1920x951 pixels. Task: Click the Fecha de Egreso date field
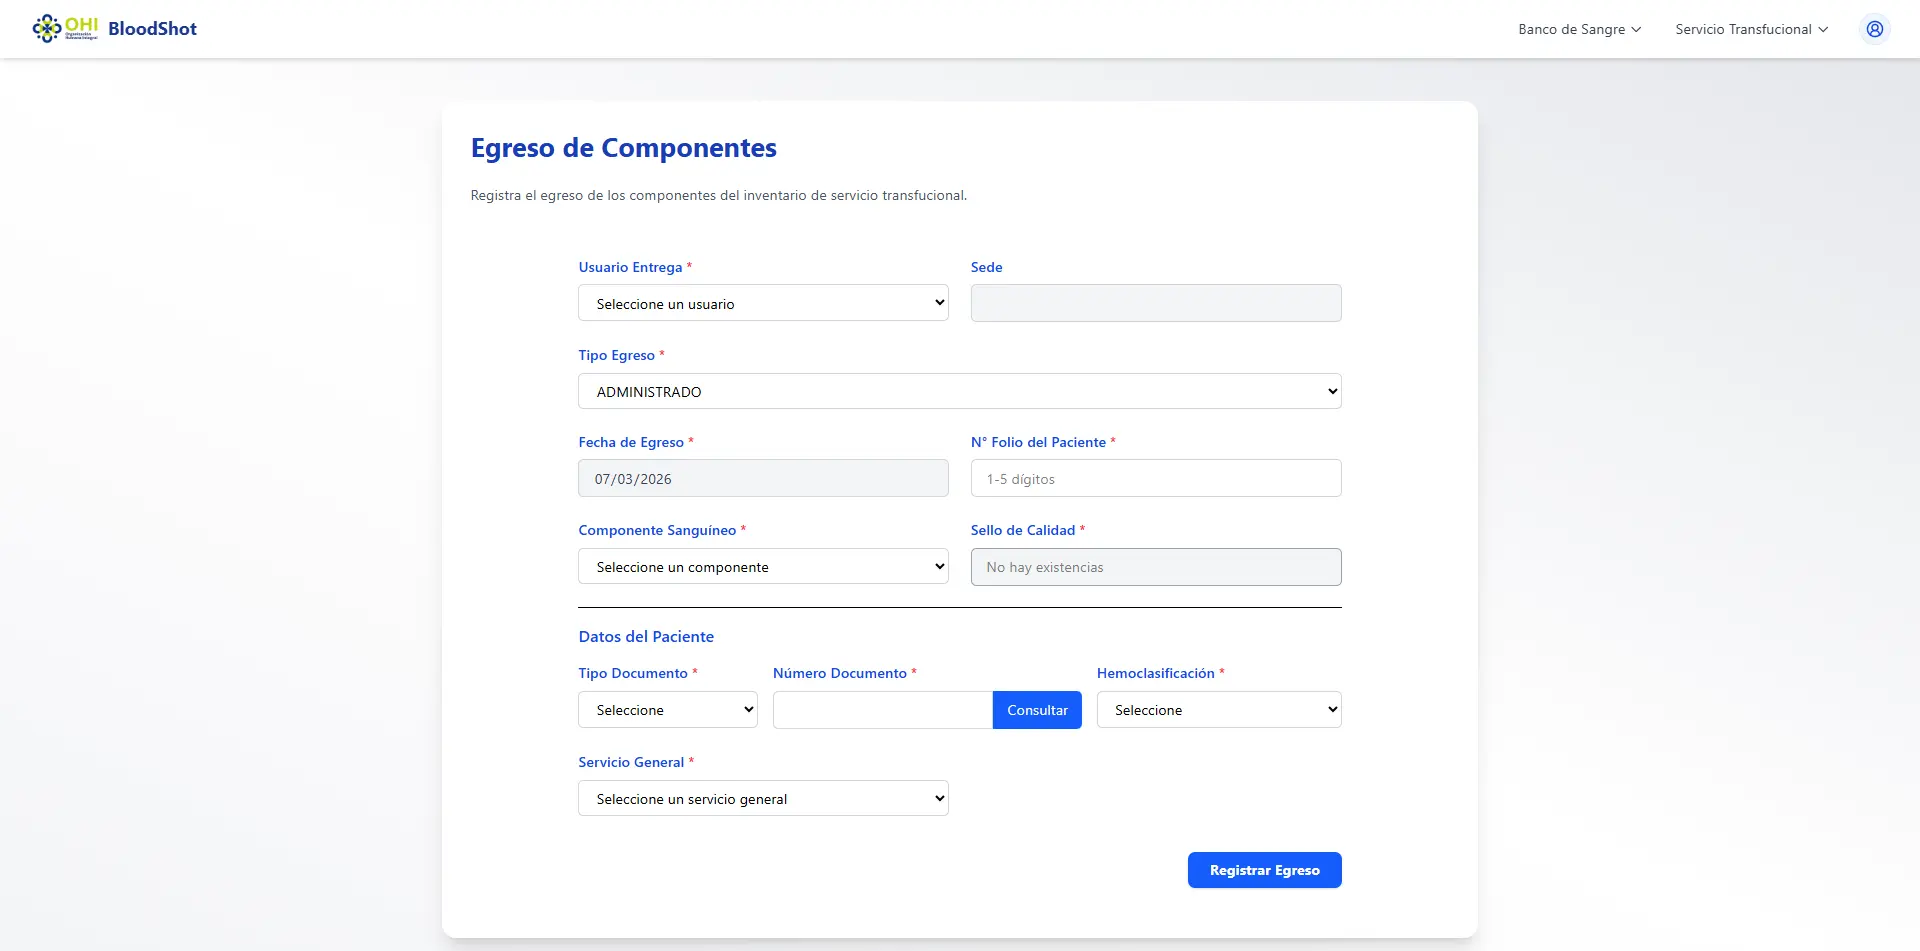tap(763, 478)
